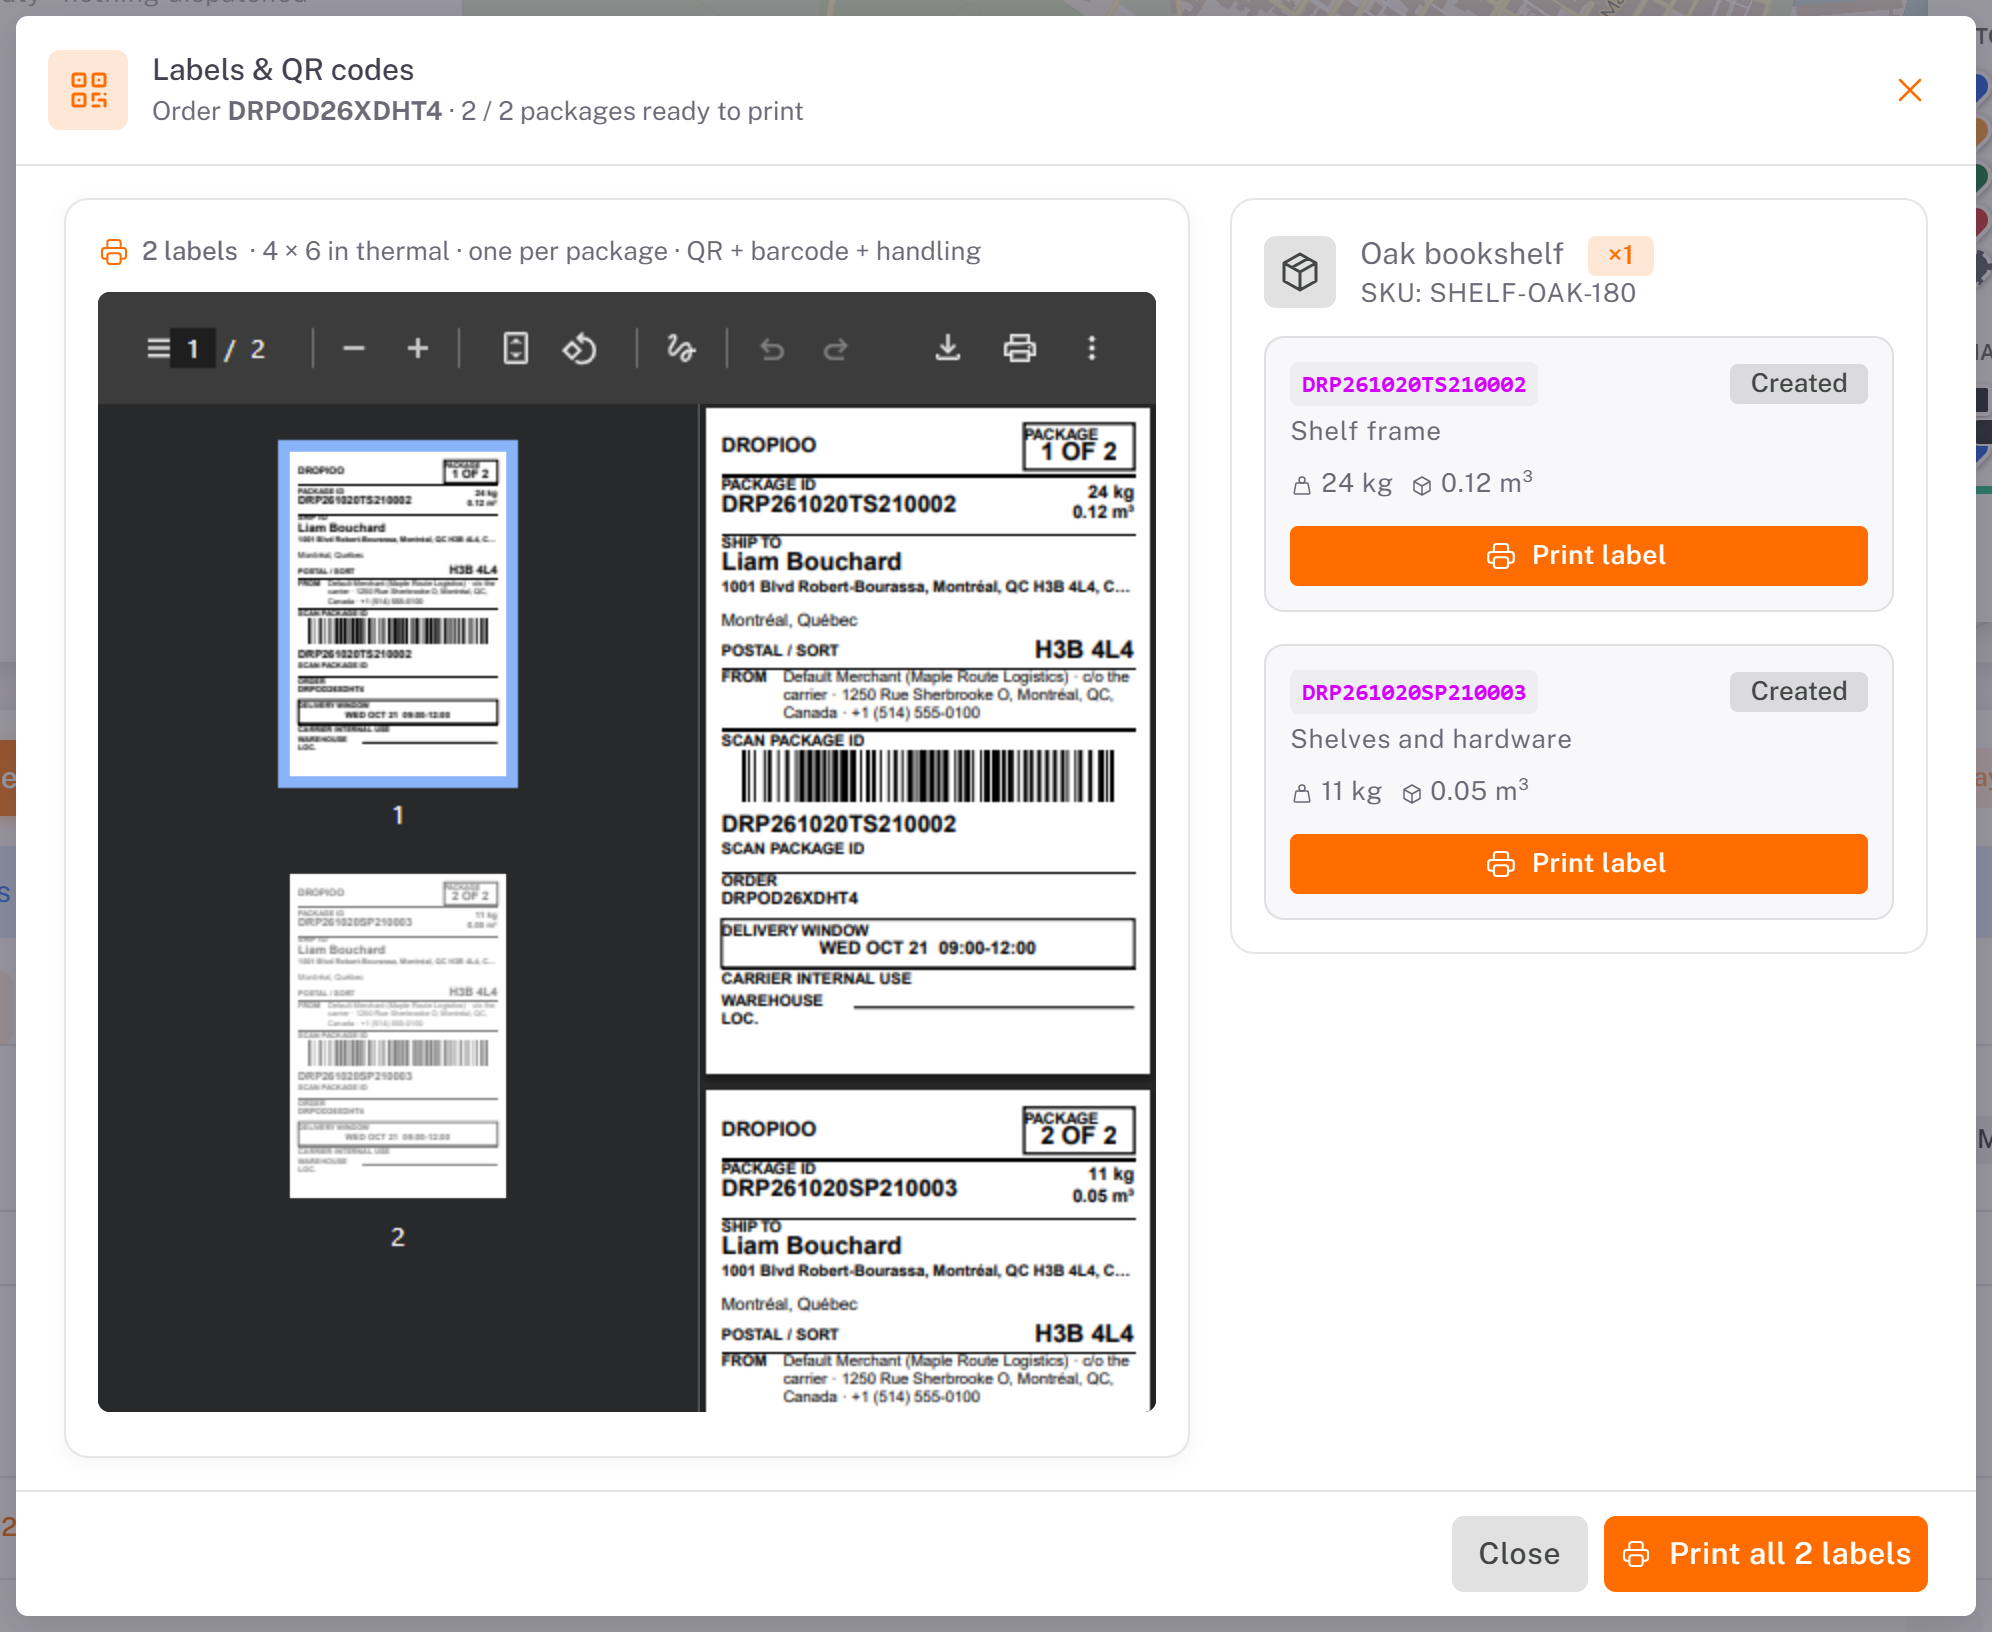Click Print all 2 labels
Image resolution: width=1992 pixels, height=1632 pixels.
tap(1766, 1554)
